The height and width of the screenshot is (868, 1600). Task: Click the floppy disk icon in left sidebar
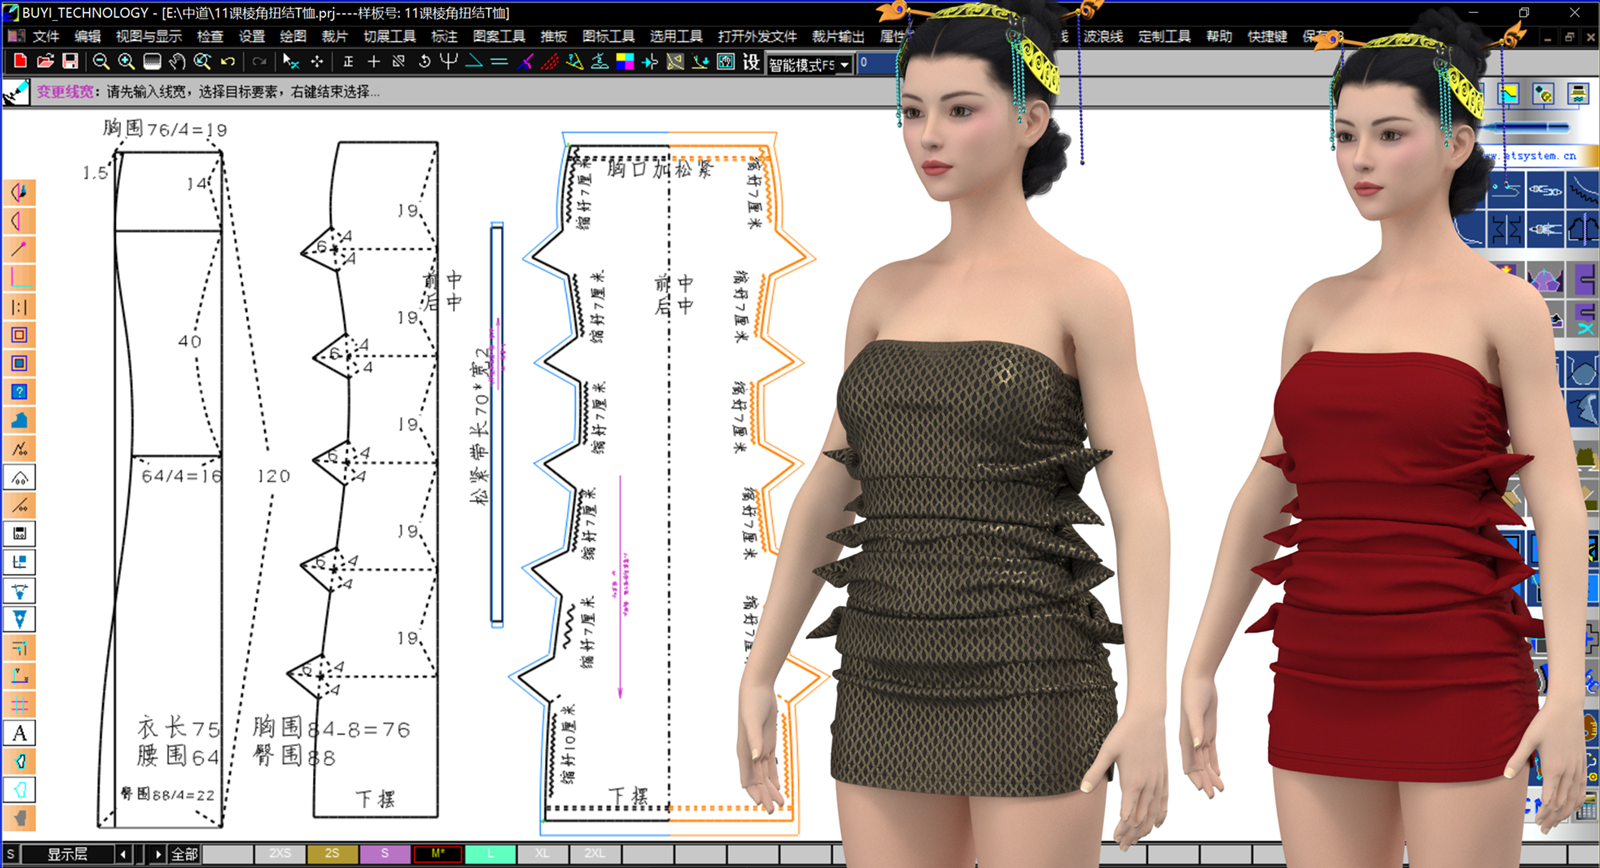19,533
